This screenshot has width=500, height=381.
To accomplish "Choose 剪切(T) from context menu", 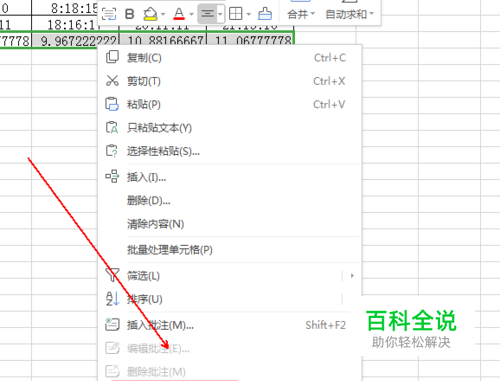I will coord(230,81).
